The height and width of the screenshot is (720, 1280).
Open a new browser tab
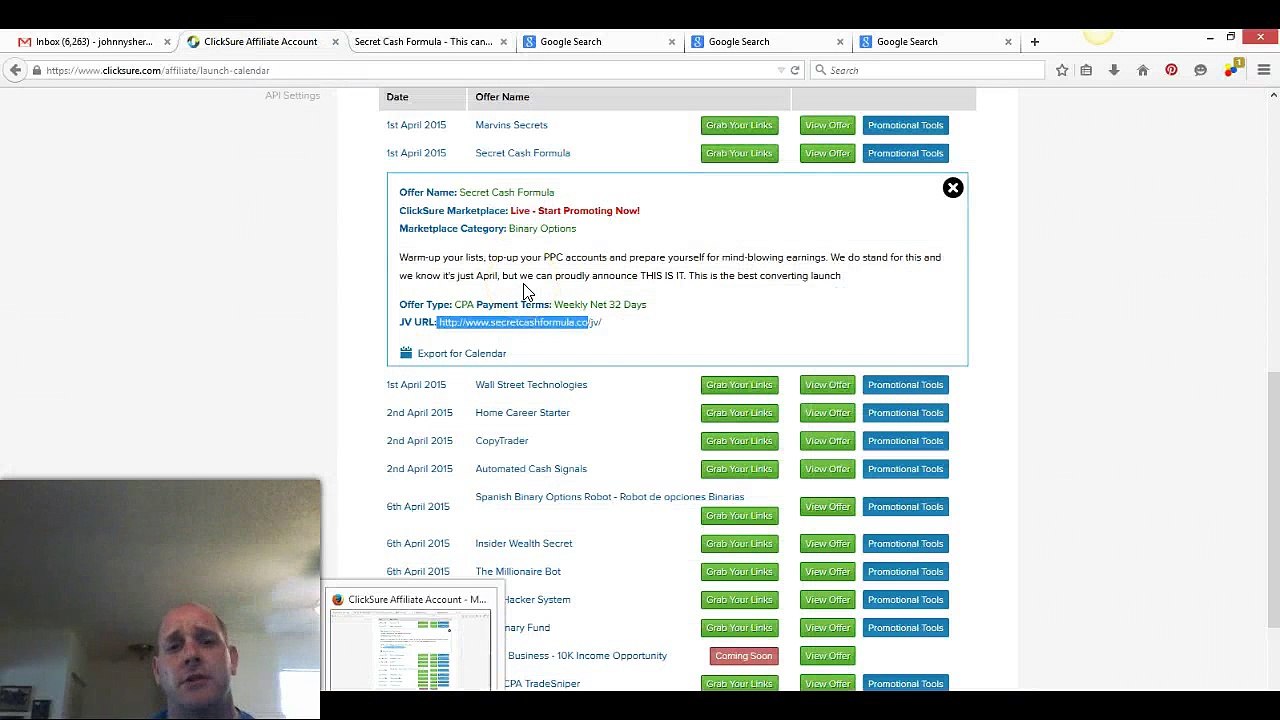tap(1035, 42)
